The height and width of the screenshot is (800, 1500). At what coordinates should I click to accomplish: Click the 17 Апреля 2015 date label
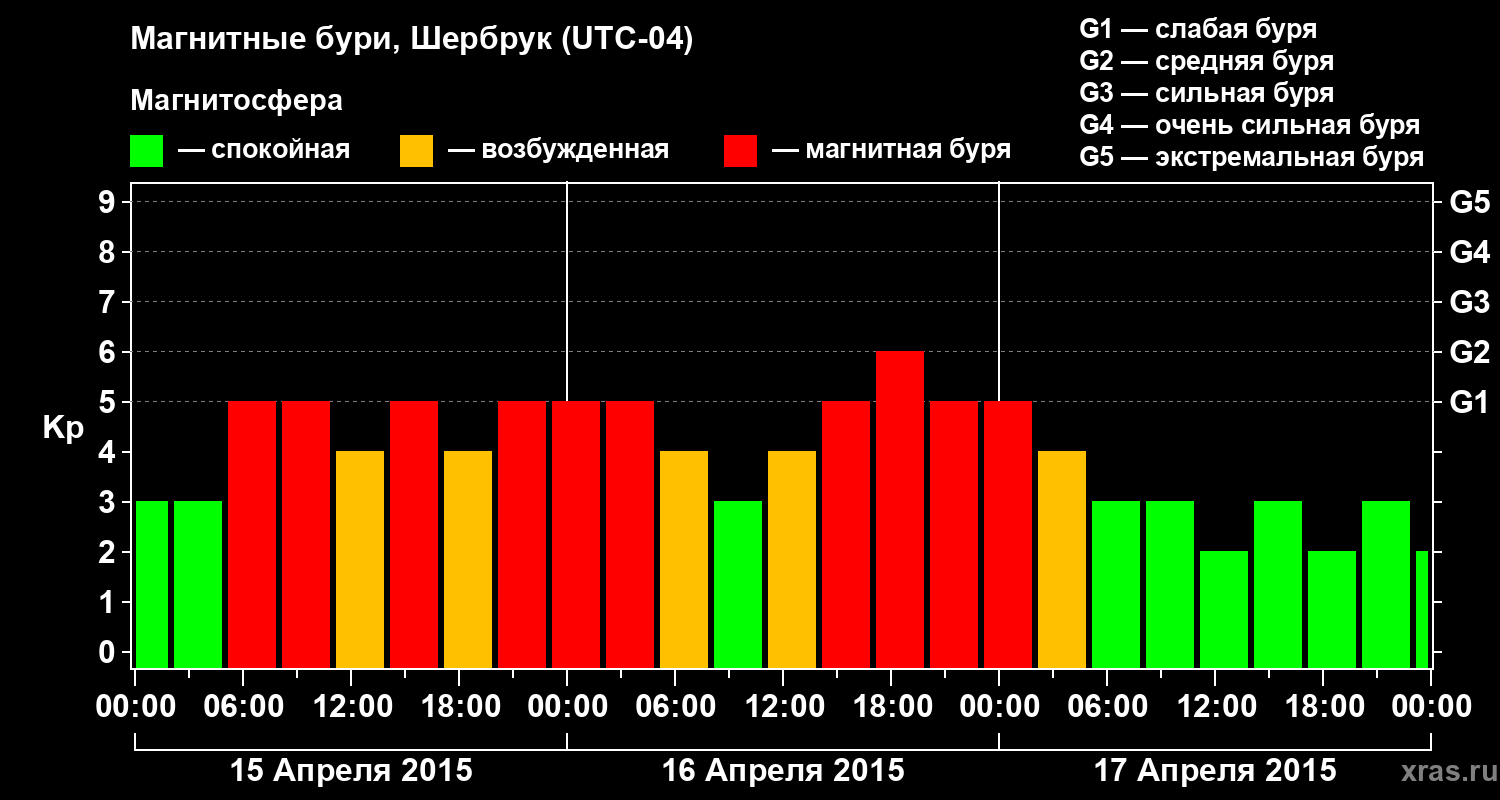(1215, 770)
